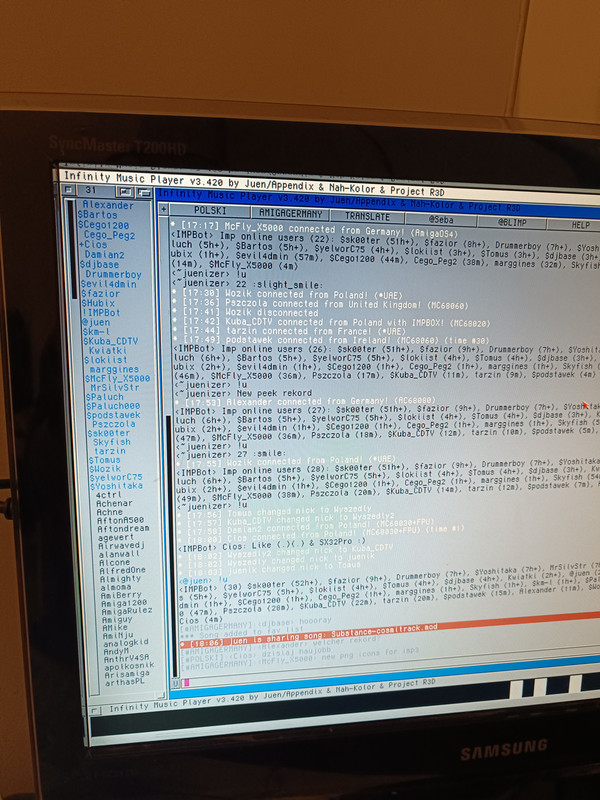
Task: Select offline user Airwavedj in list
Action: tap(121, 545)
